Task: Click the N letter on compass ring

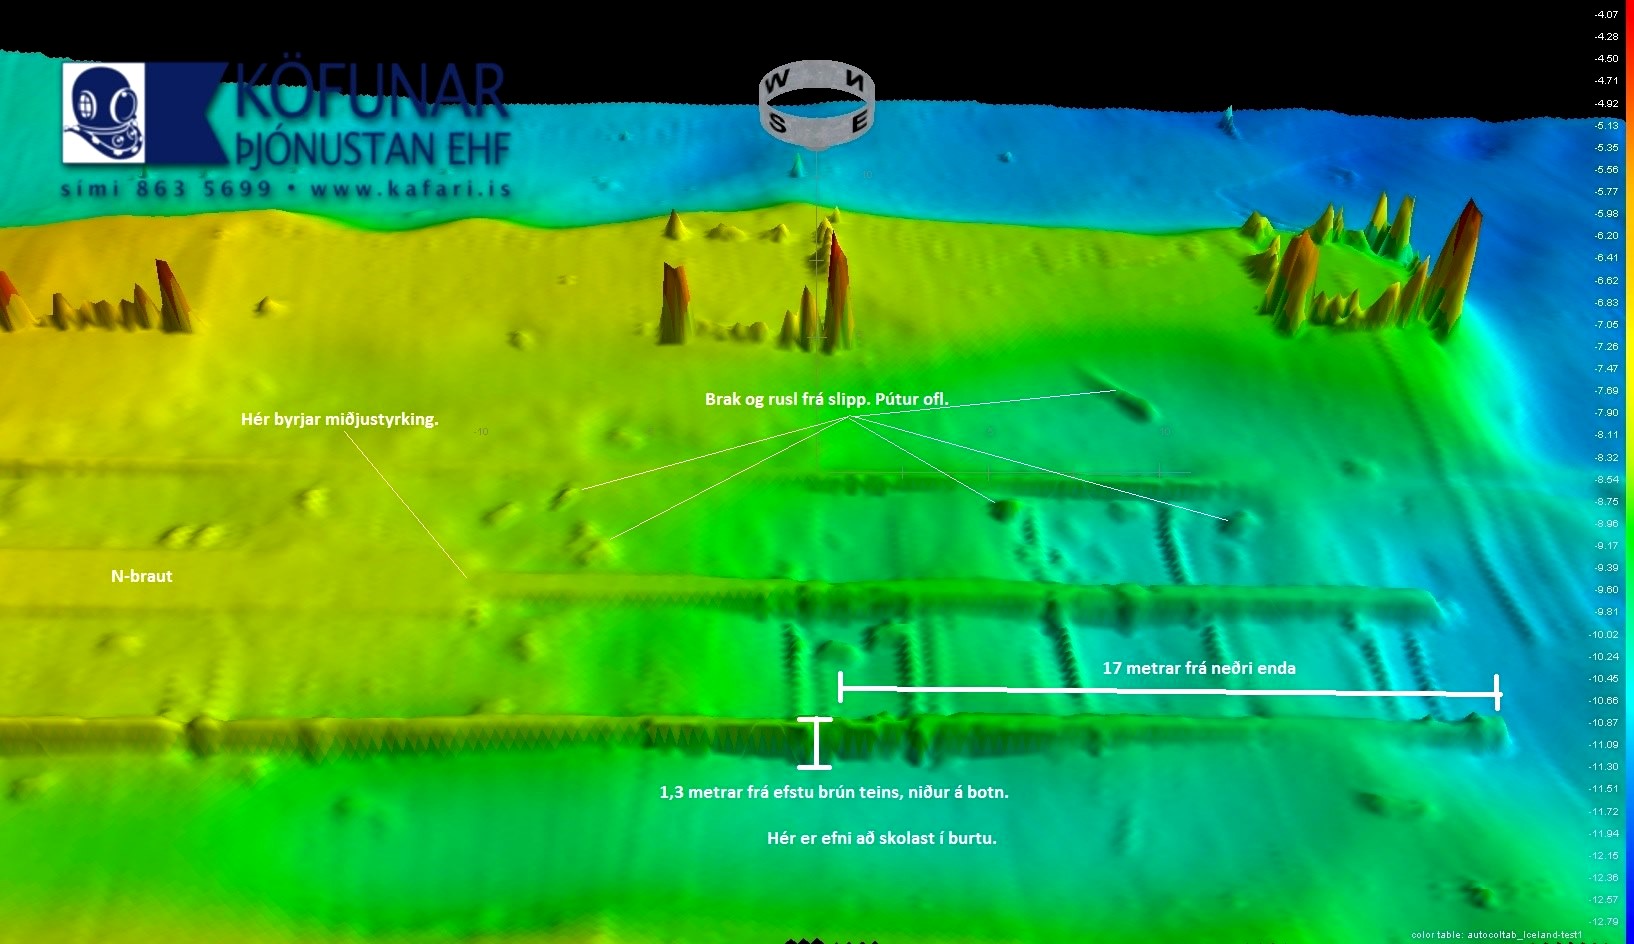Action: [x=855, y=77]
